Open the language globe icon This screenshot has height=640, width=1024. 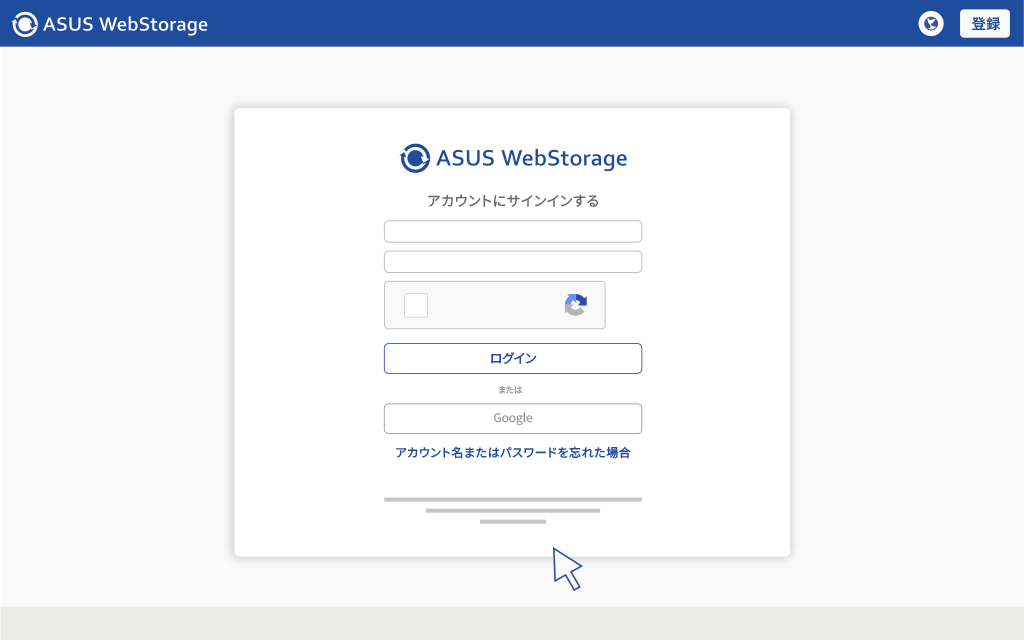pos(931,24)
